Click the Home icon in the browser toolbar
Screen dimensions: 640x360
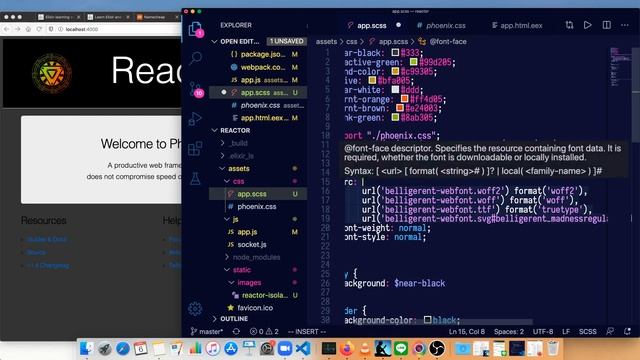click(x=28, y=29)
